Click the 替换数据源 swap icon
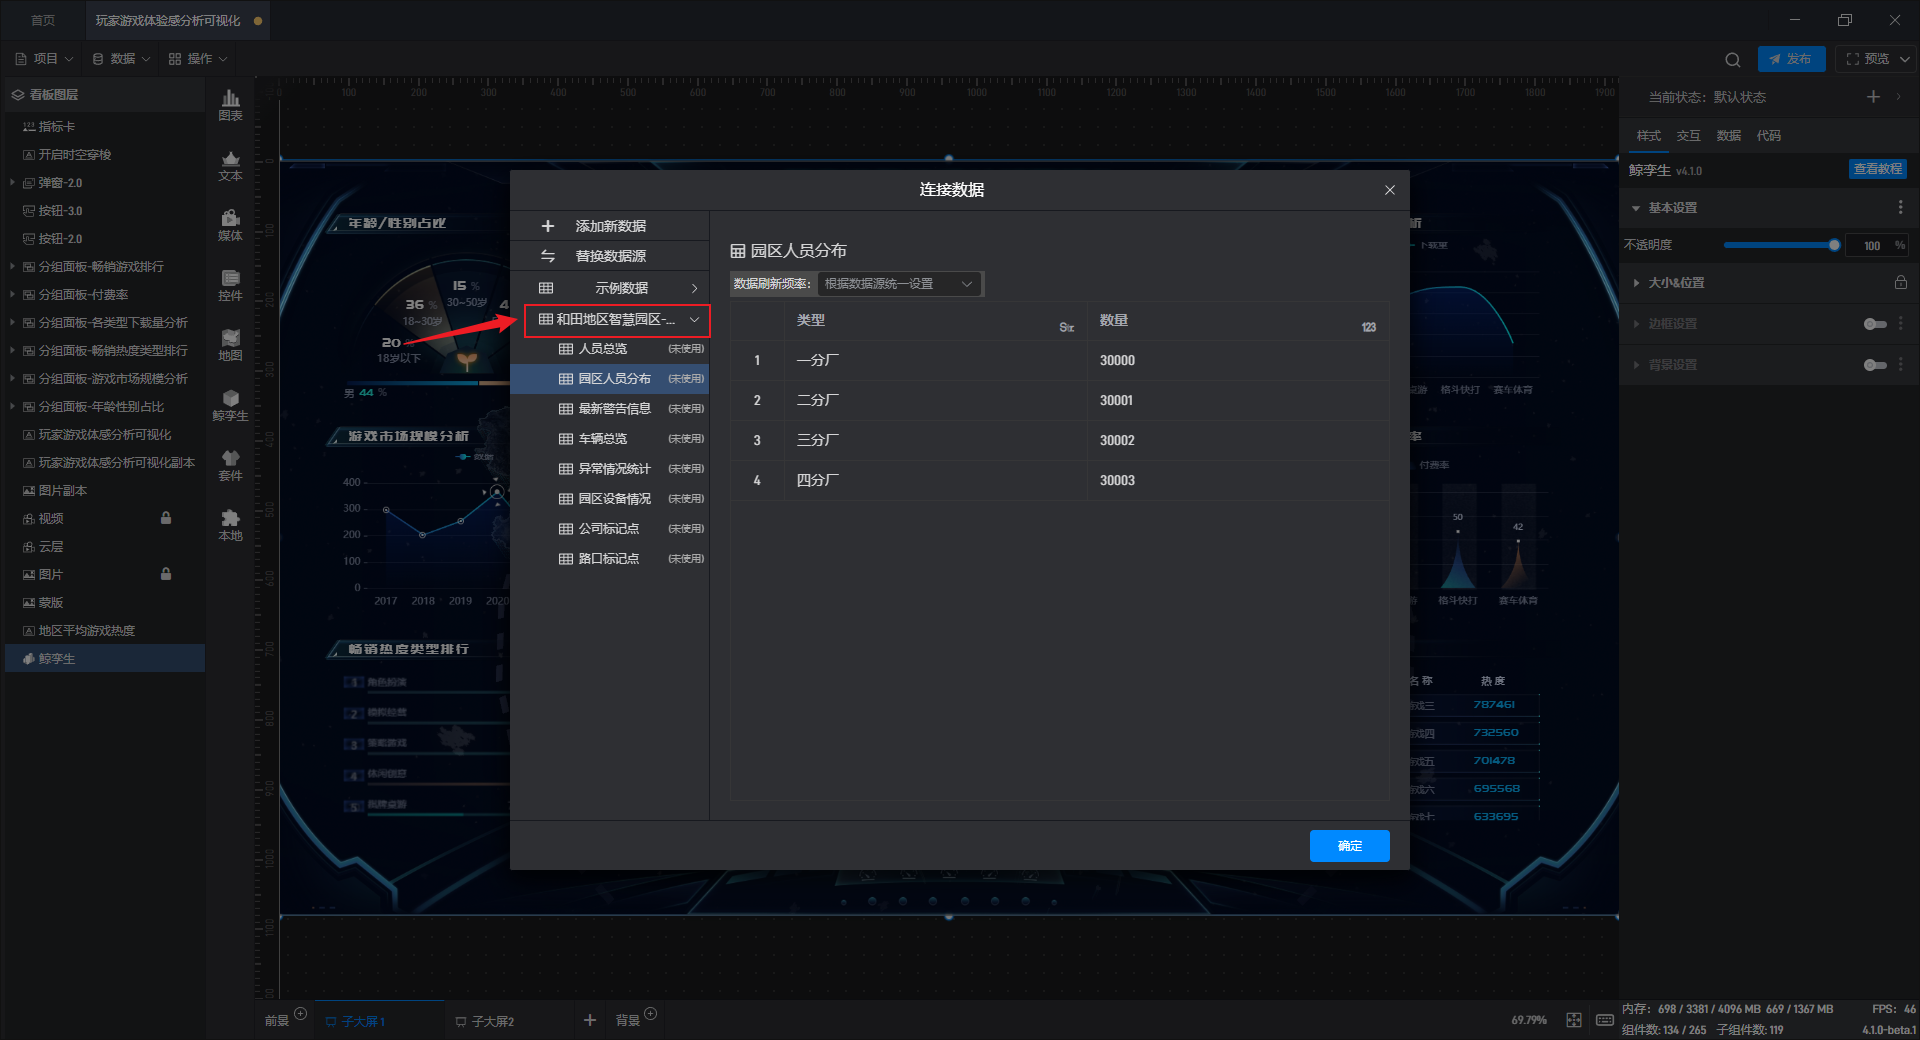The width and height of the screenshot is (1920, 1040). click(x=547, y=256)
